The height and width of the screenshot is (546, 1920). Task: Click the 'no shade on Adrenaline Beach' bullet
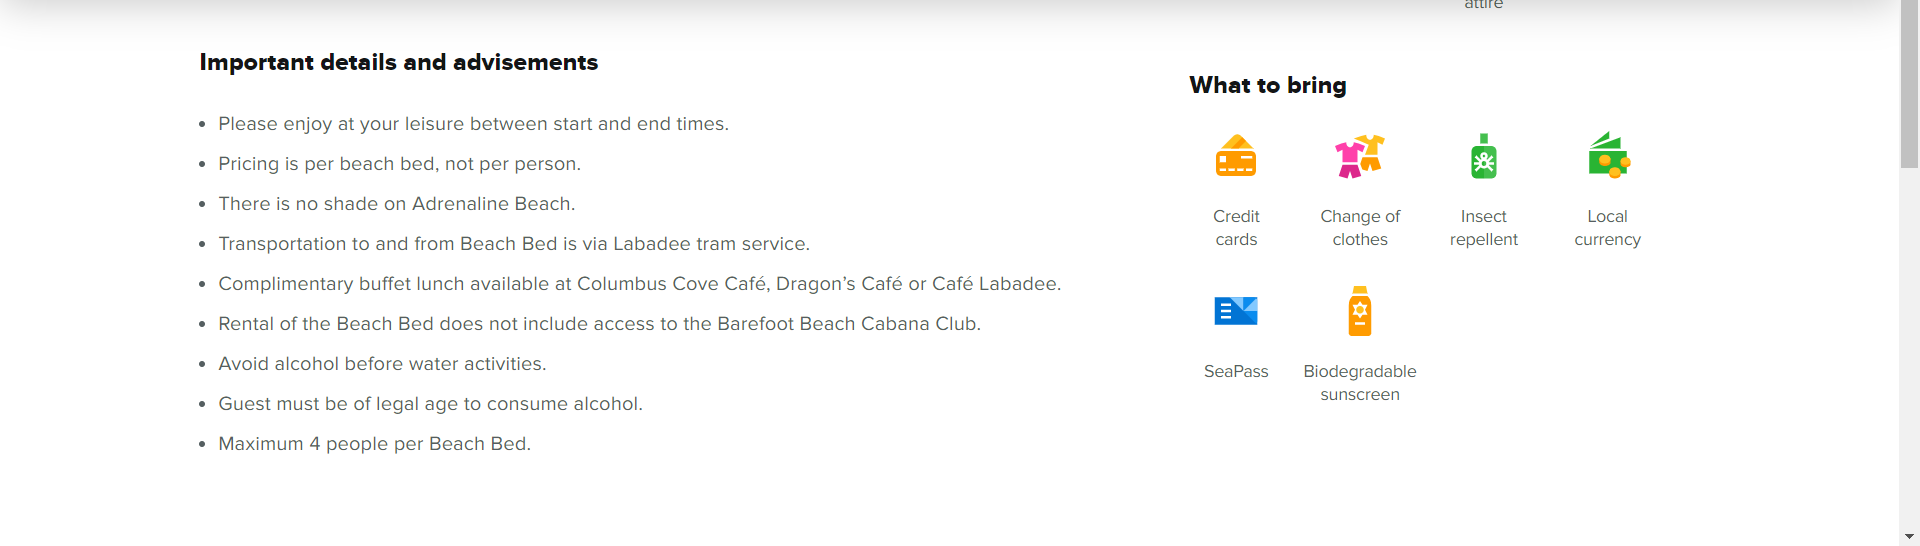397,204
